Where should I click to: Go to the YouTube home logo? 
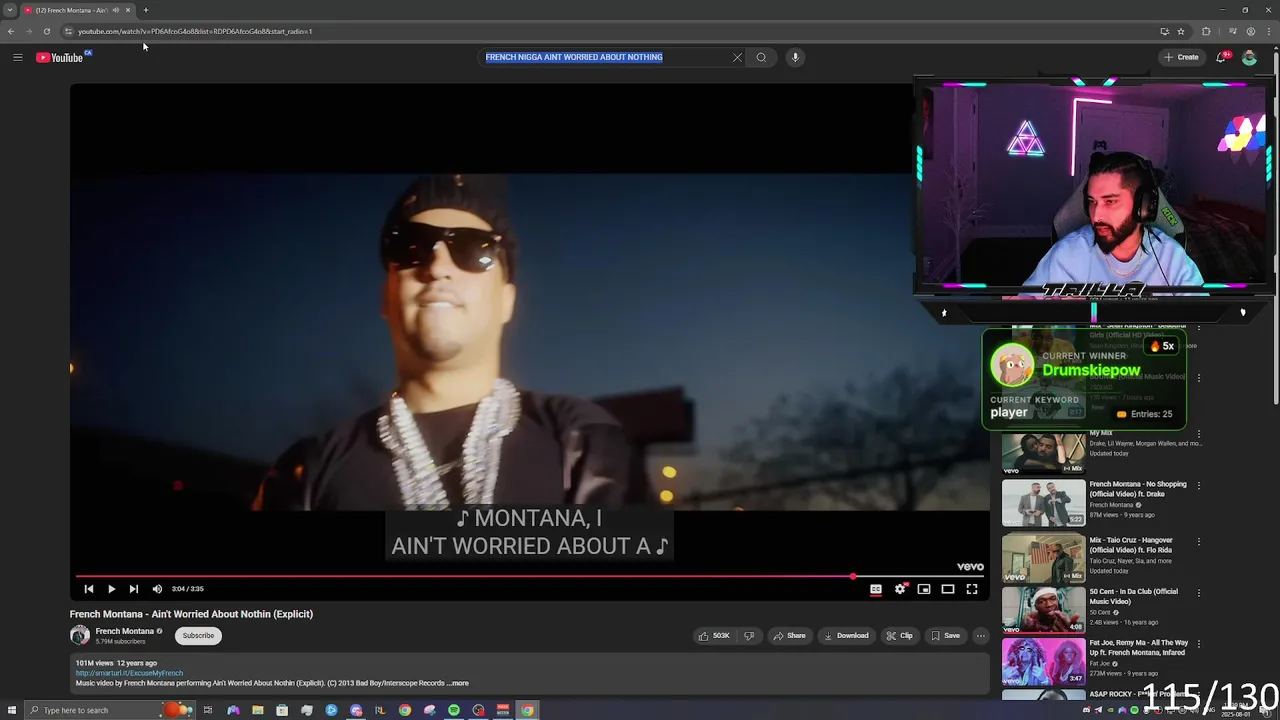coord(60,57)
